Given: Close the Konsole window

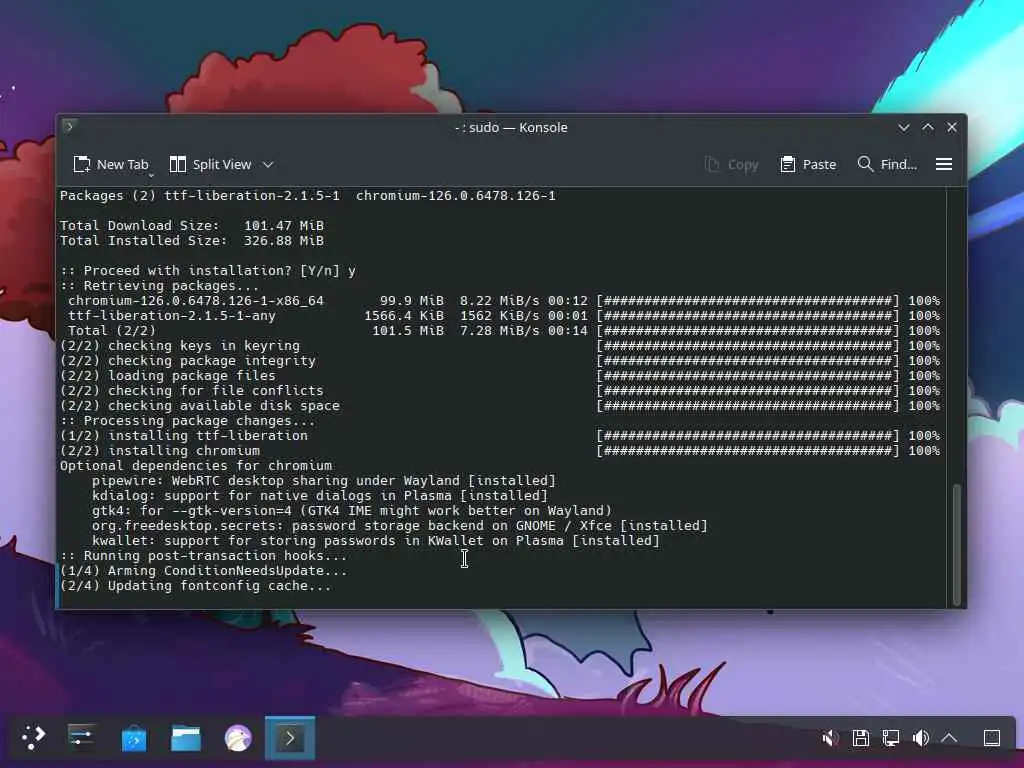Looking at the screenshot, I should tap(952, 127).
